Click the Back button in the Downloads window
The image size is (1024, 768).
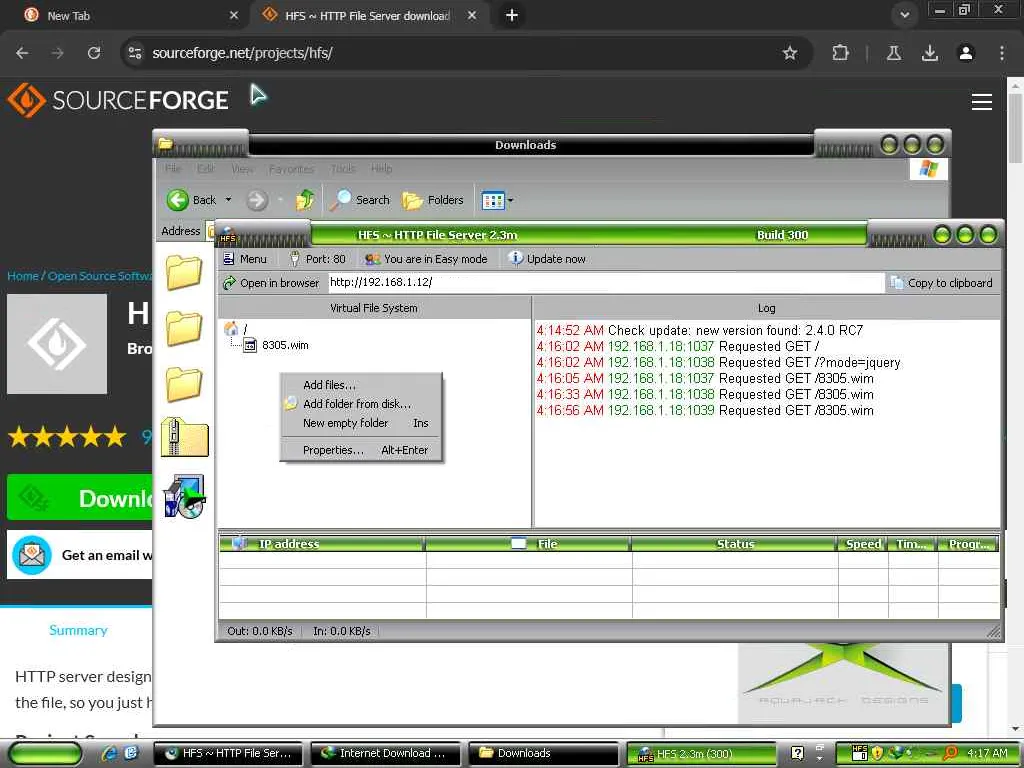click(x=191, y=200)
